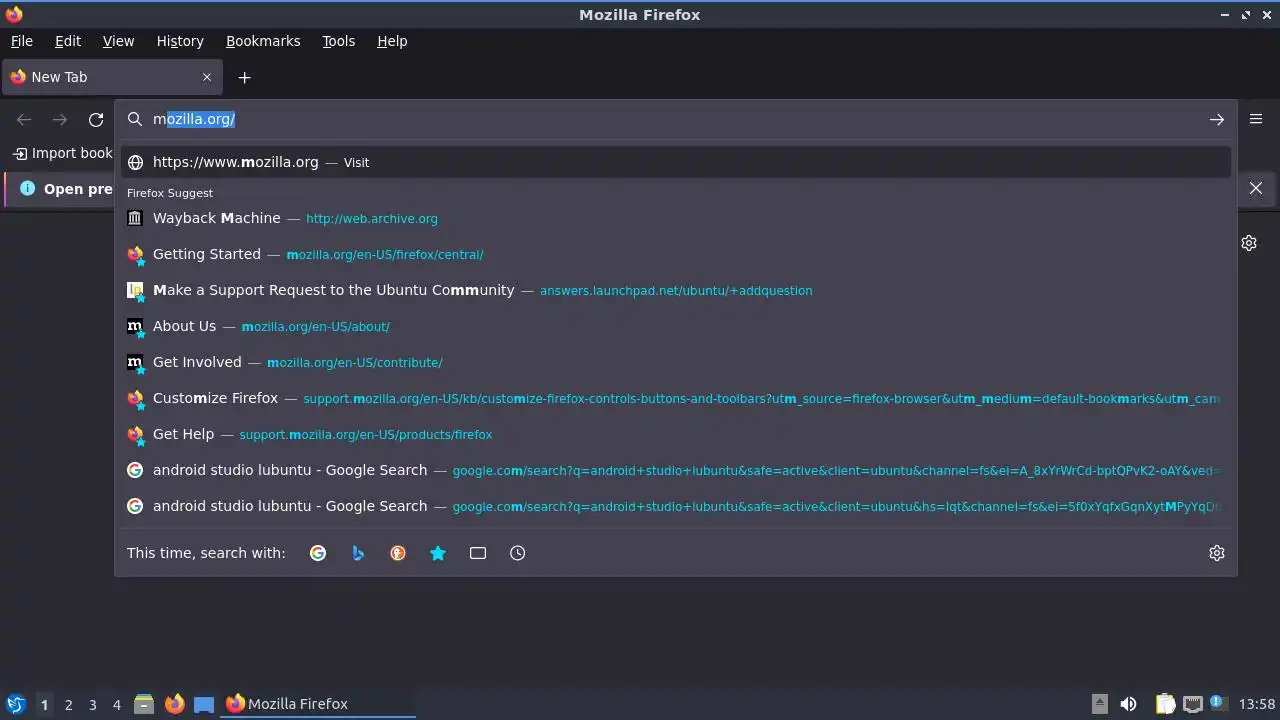Switch to workspace 1
The width and height of the screenshot is (1280, 720).
[44, 704]
